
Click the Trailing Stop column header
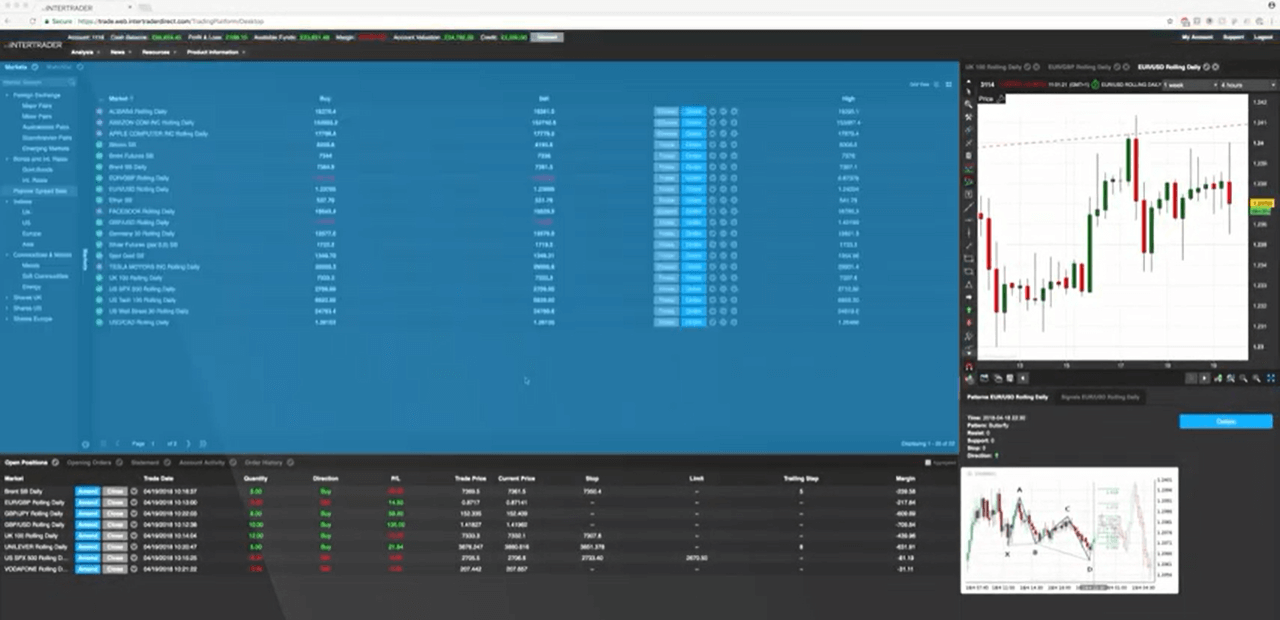801,478
